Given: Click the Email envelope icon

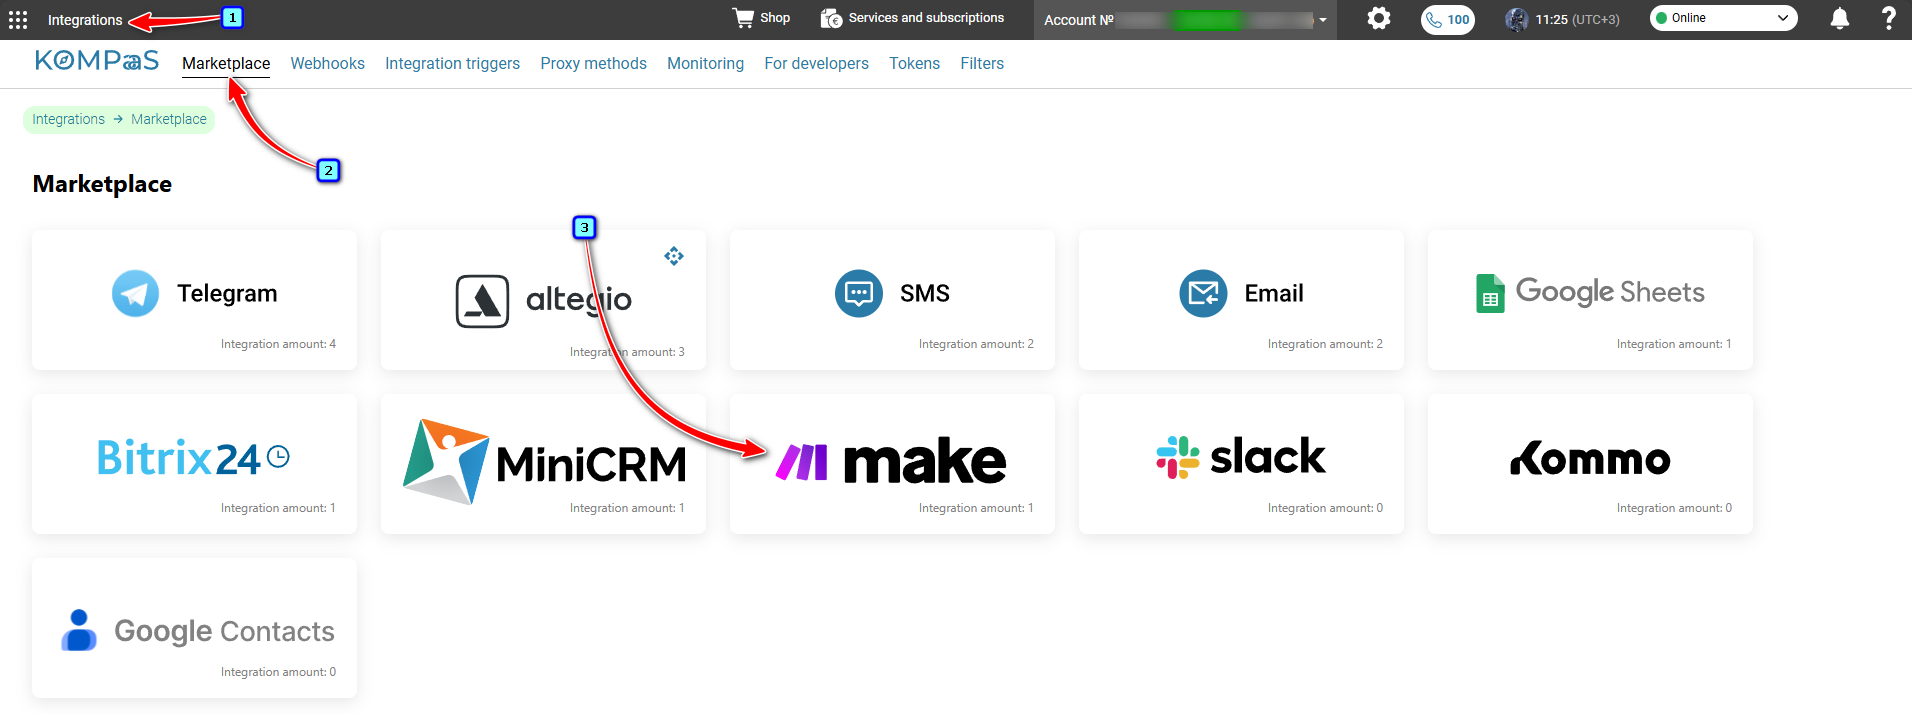Looking at the screenshot, I should (1203, 293).
